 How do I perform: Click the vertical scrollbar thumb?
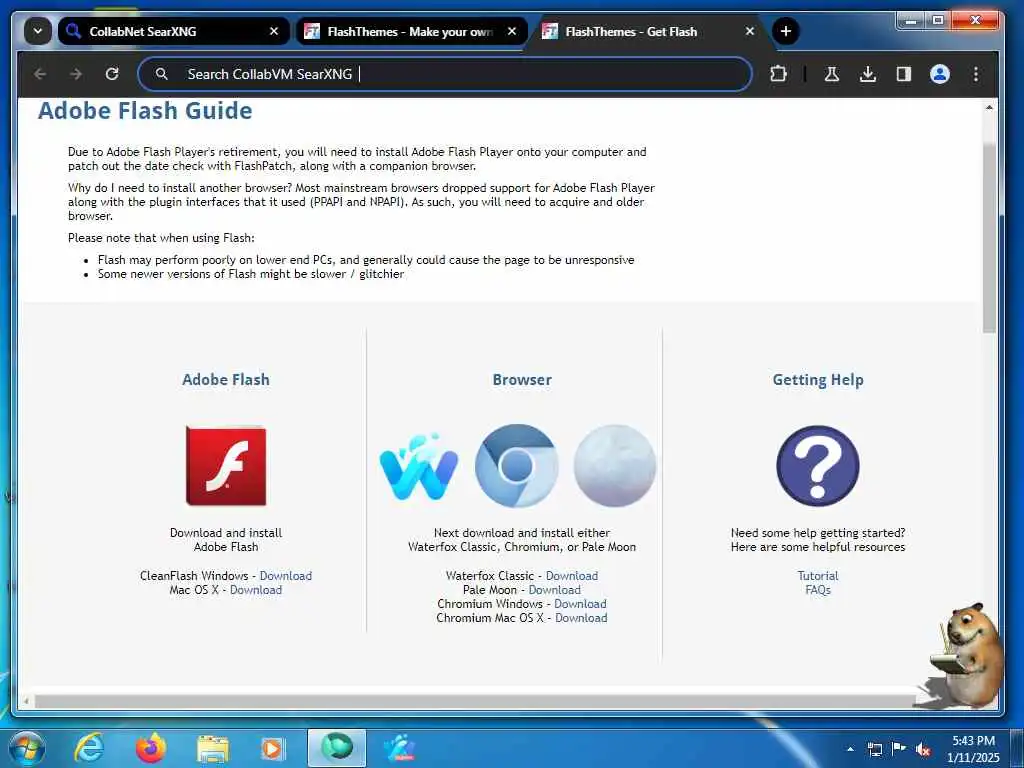click(x=989, y=237)
